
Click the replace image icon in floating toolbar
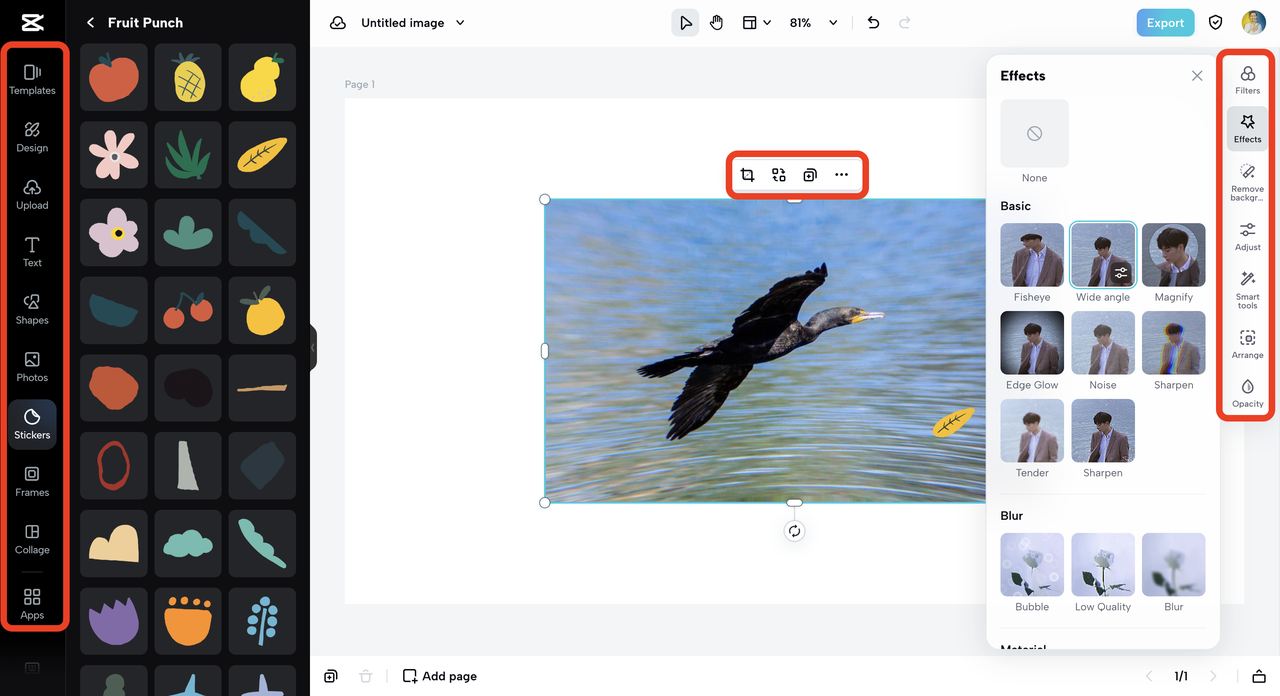click(779, 175)
